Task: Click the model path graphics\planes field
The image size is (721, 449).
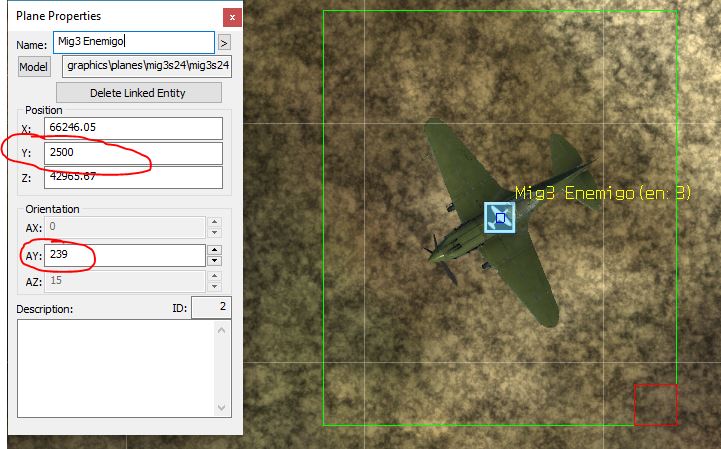Action: [147, 66]
